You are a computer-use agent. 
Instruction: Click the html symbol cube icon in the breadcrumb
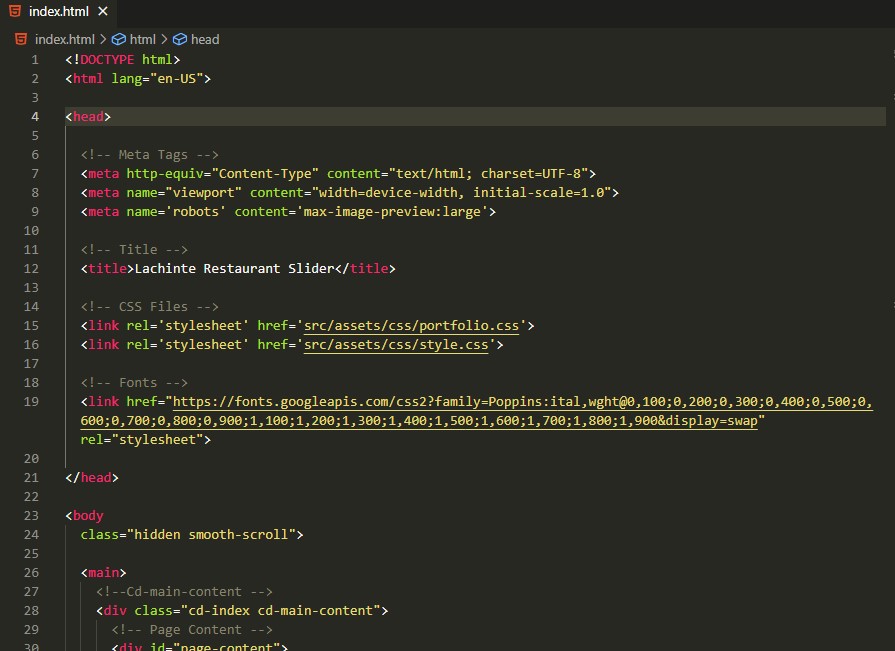tap(119, 39)
